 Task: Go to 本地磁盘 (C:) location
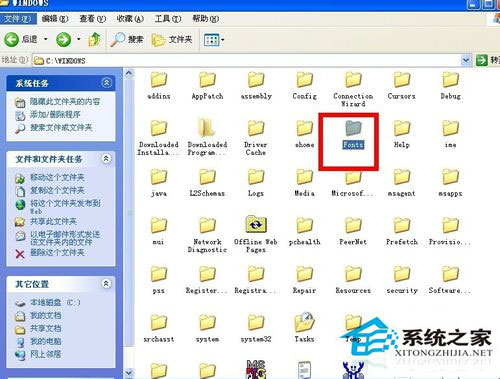point(55,303)
